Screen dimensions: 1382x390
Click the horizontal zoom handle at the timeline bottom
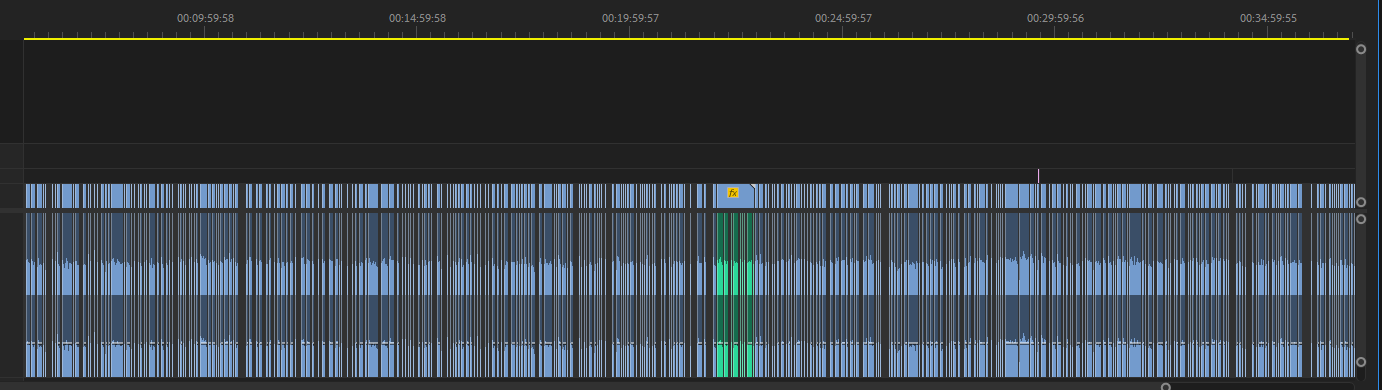1165,386
